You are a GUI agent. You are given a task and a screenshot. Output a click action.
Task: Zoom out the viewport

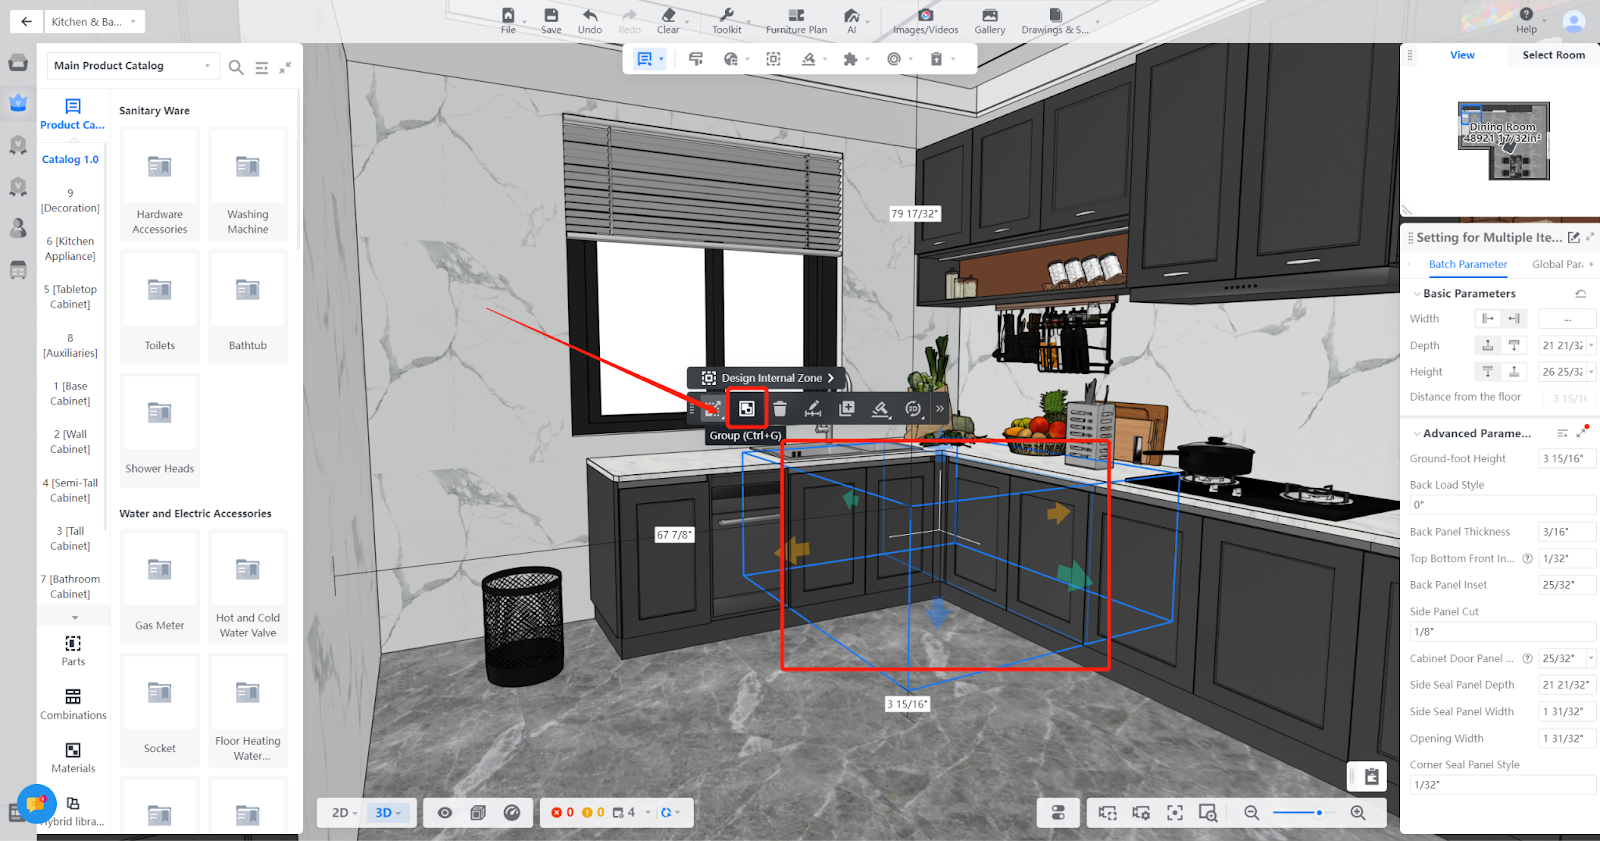(x=1251, y=813)
